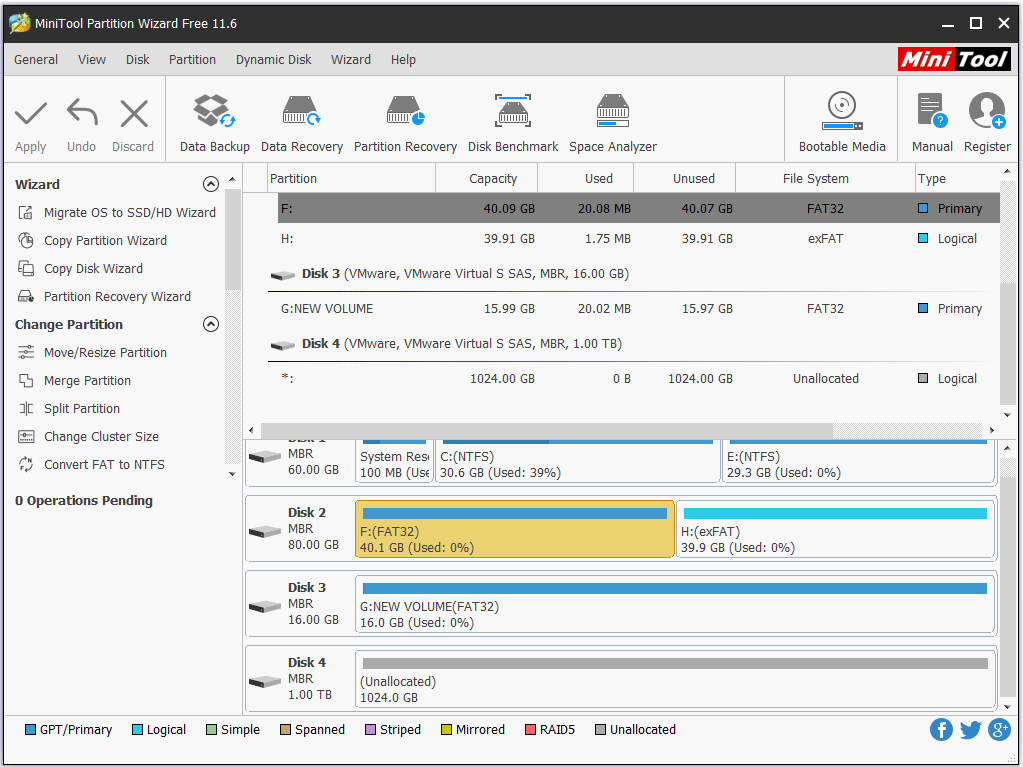Viewport: 1023px width, 767px height.
Task: Click the Migrate OS to SSD/HD Wizard icon
Action: tap(26, 213)
